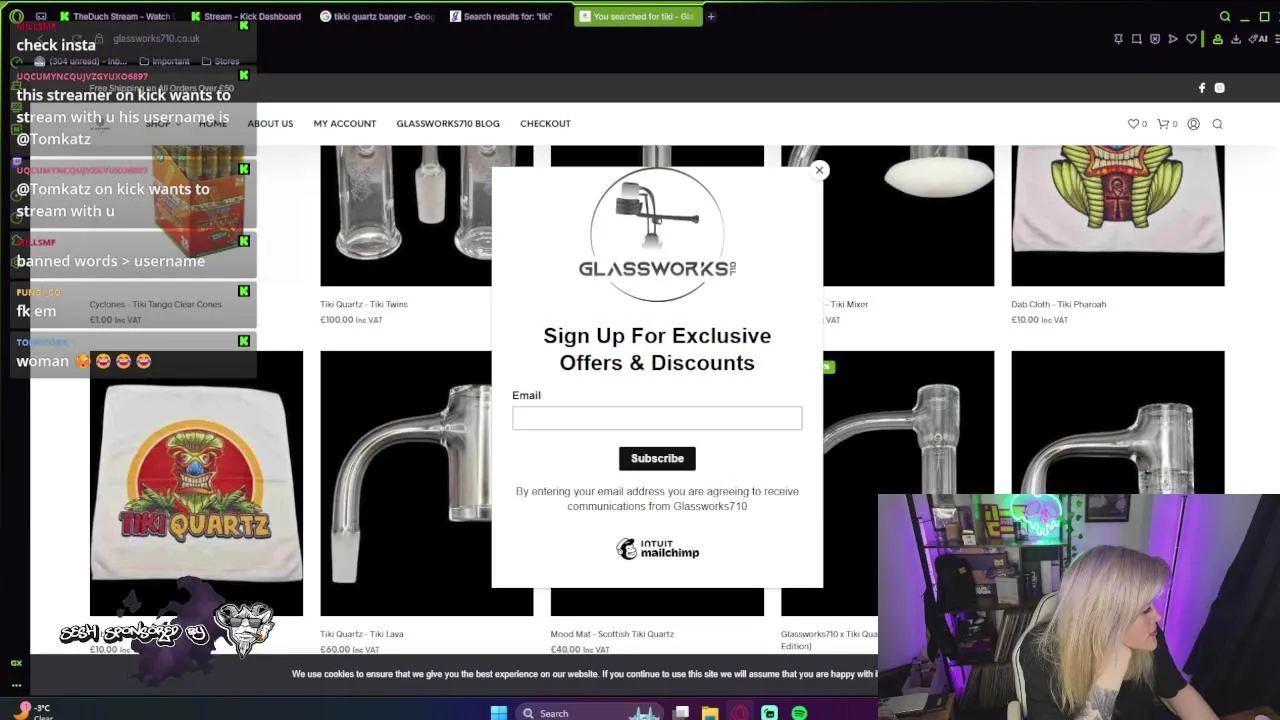Screen dimensions: 1280x720
Task: Click the Tiki Lava banger thumbnail
Action: (x=426, y=483)
